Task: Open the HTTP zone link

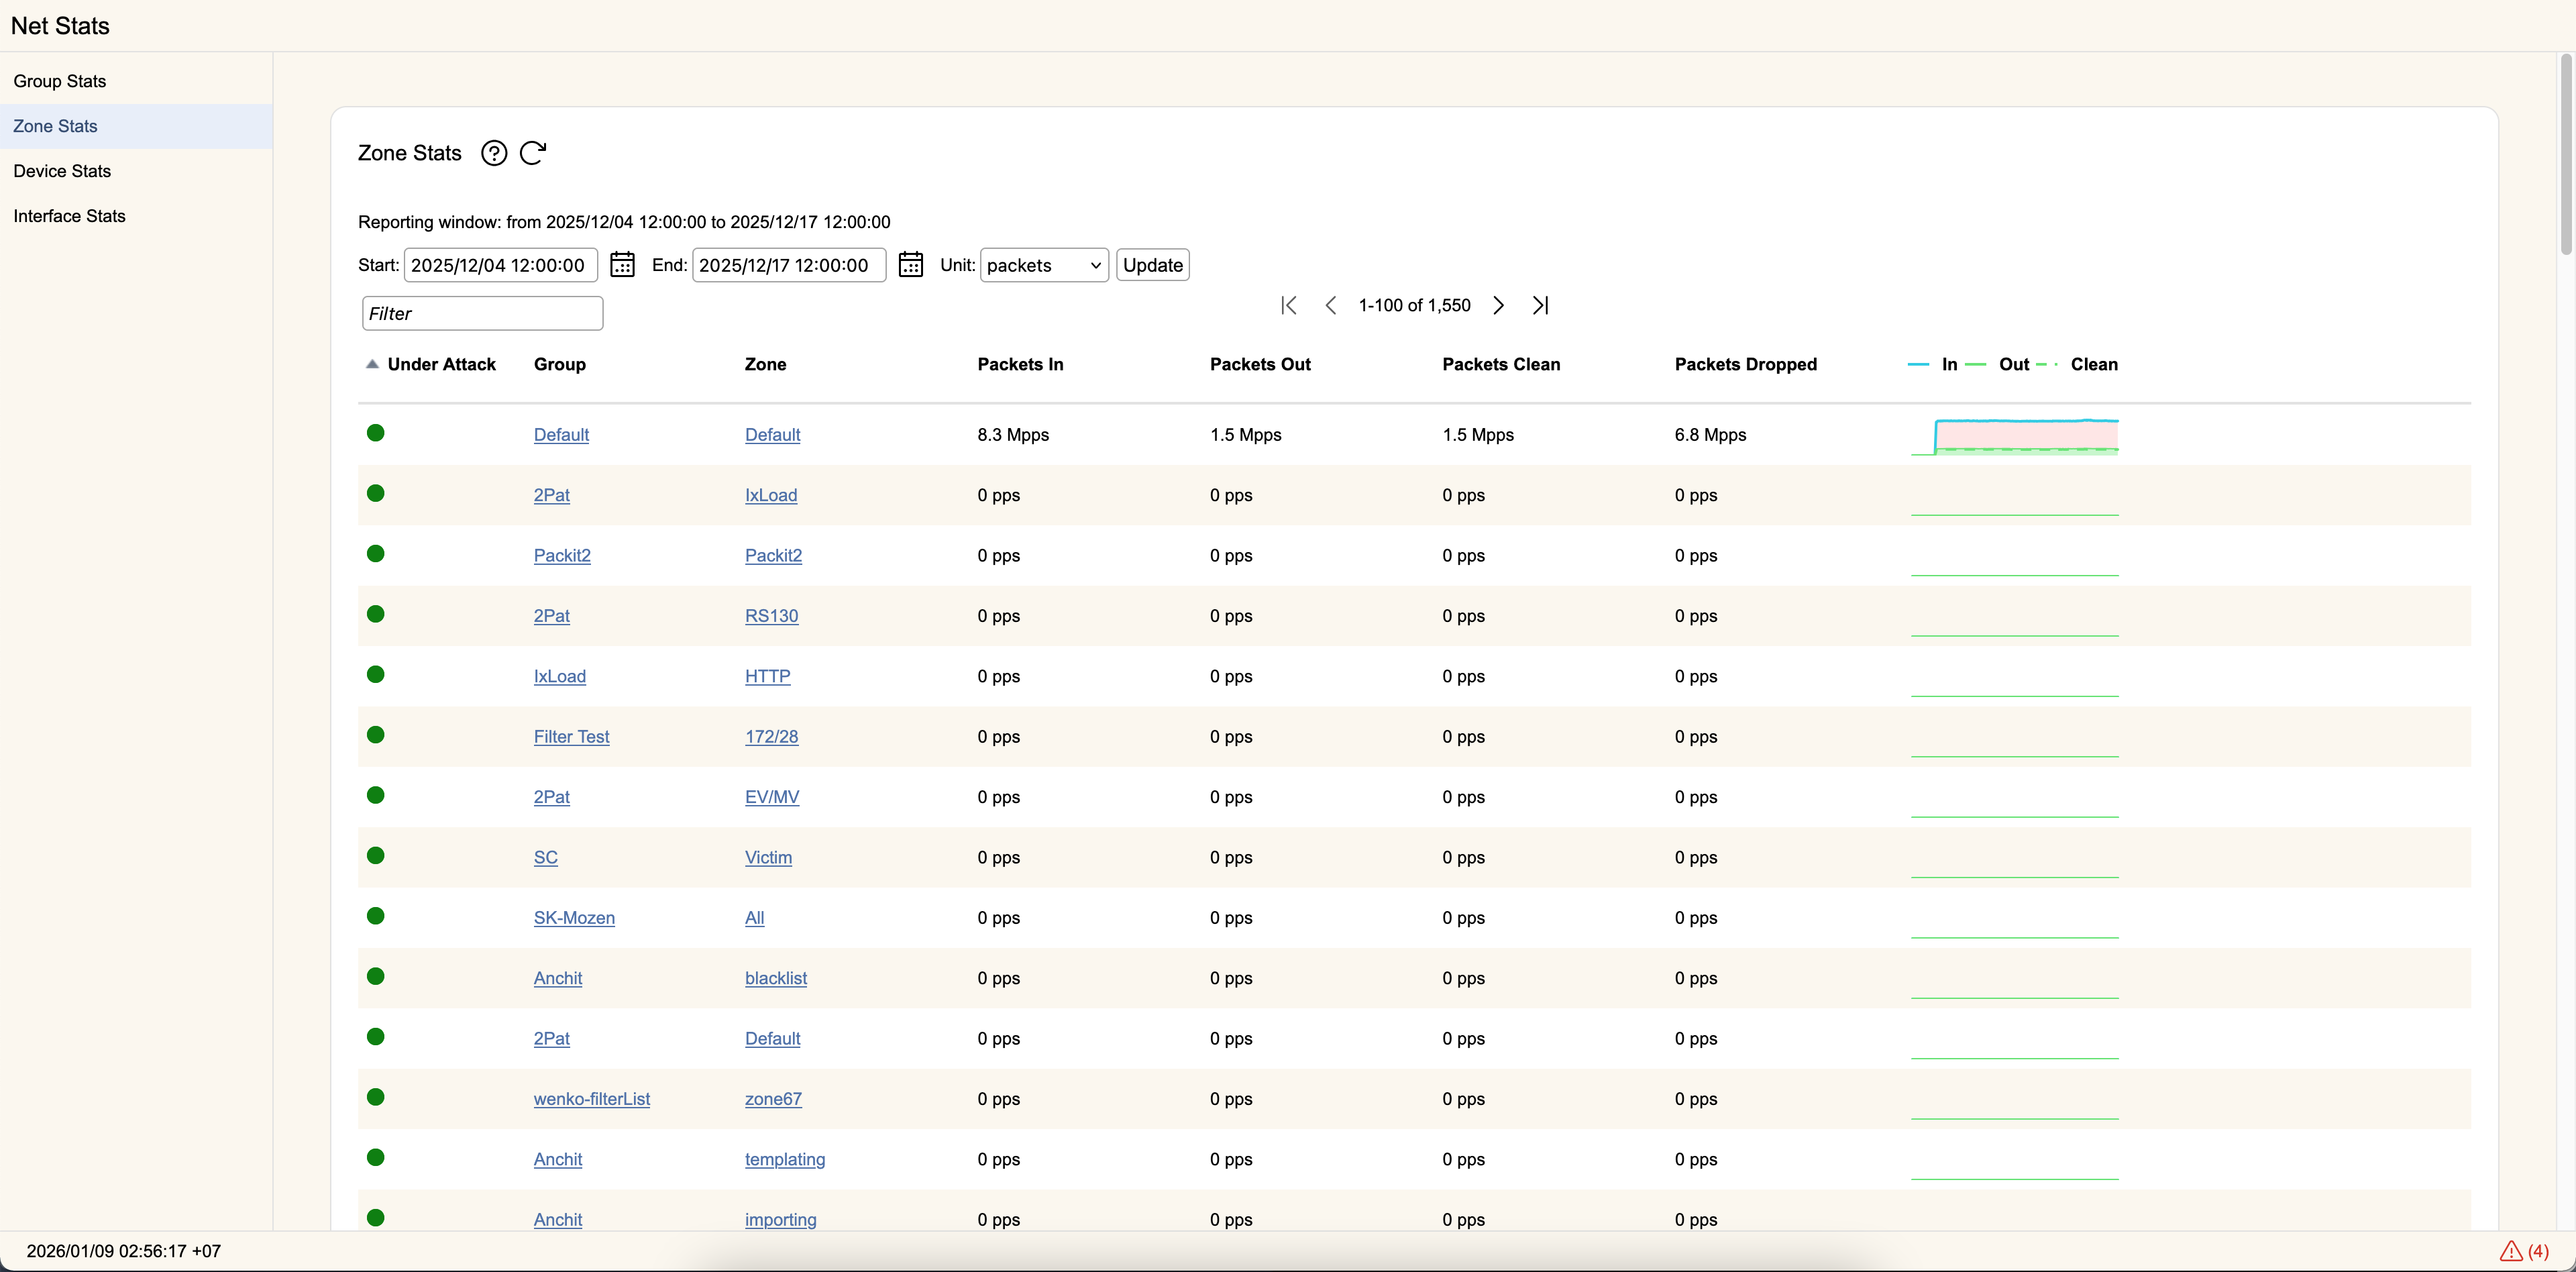Action: coord(767,676)
